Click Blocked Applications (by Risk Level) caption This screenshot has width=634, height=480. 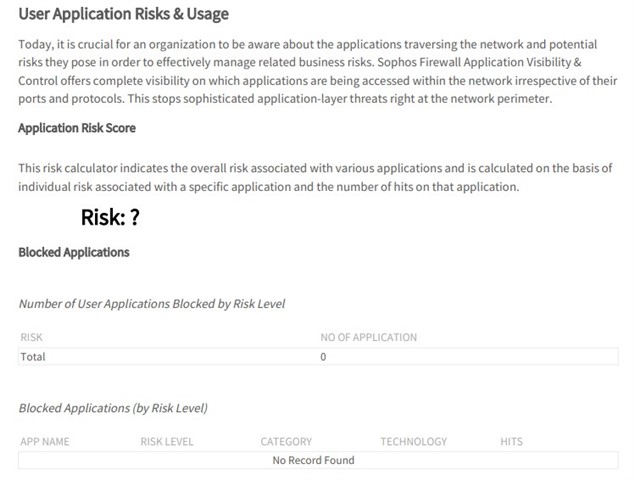coord(113,408)
